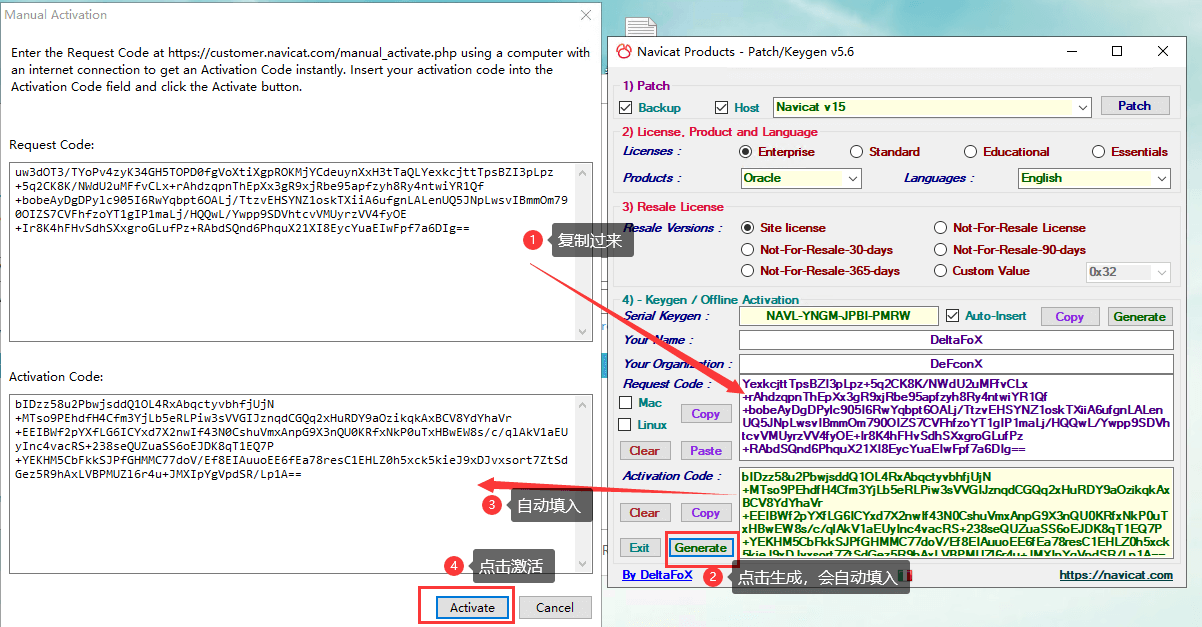
Task: Enable the Linux checkbox
Action: 626,425
